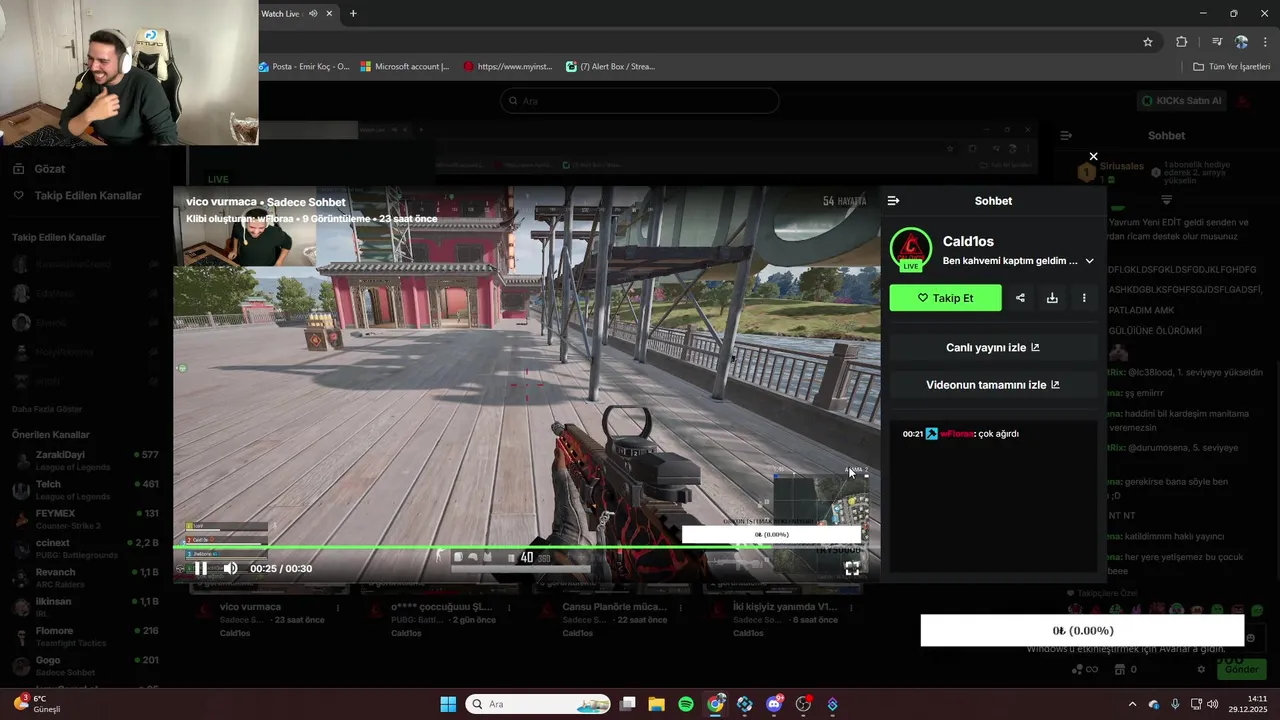
Task: Open ccinext recommended channel
Action: click(85, 548)
